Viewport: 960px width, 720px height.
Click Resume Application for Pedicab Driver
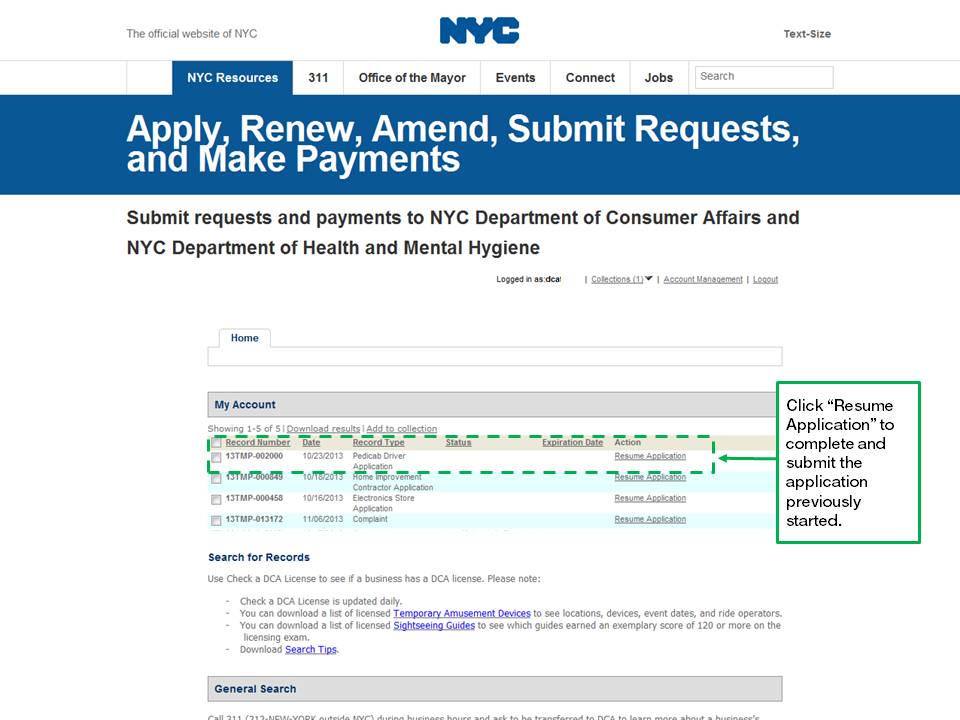point(650,456)
